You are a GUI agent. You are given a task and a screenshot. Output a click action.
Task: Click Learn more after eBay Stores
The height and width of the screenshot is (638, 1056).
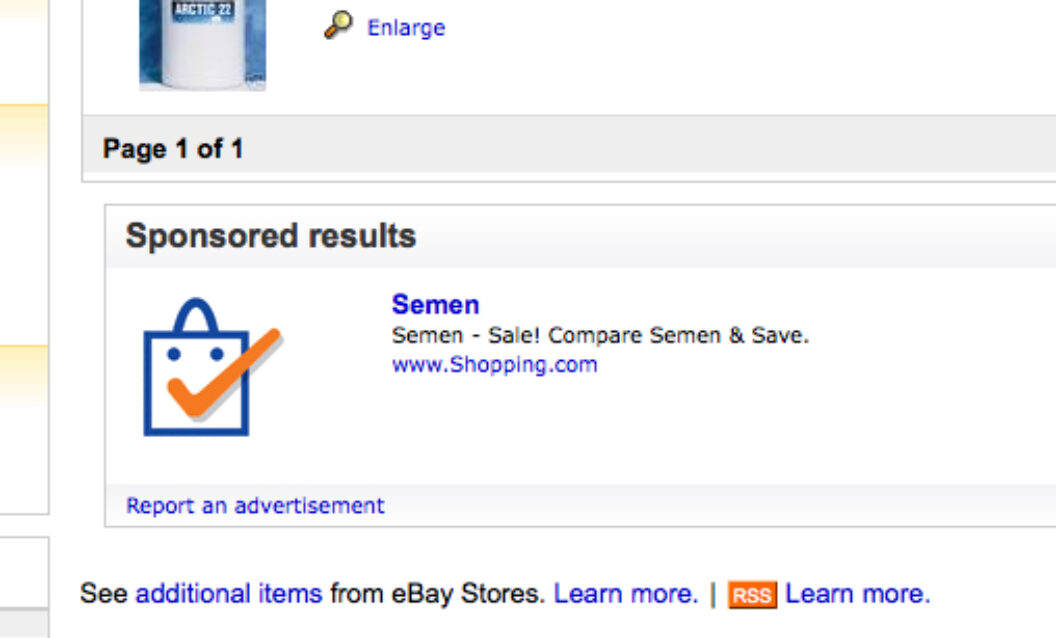pos(626,594)
